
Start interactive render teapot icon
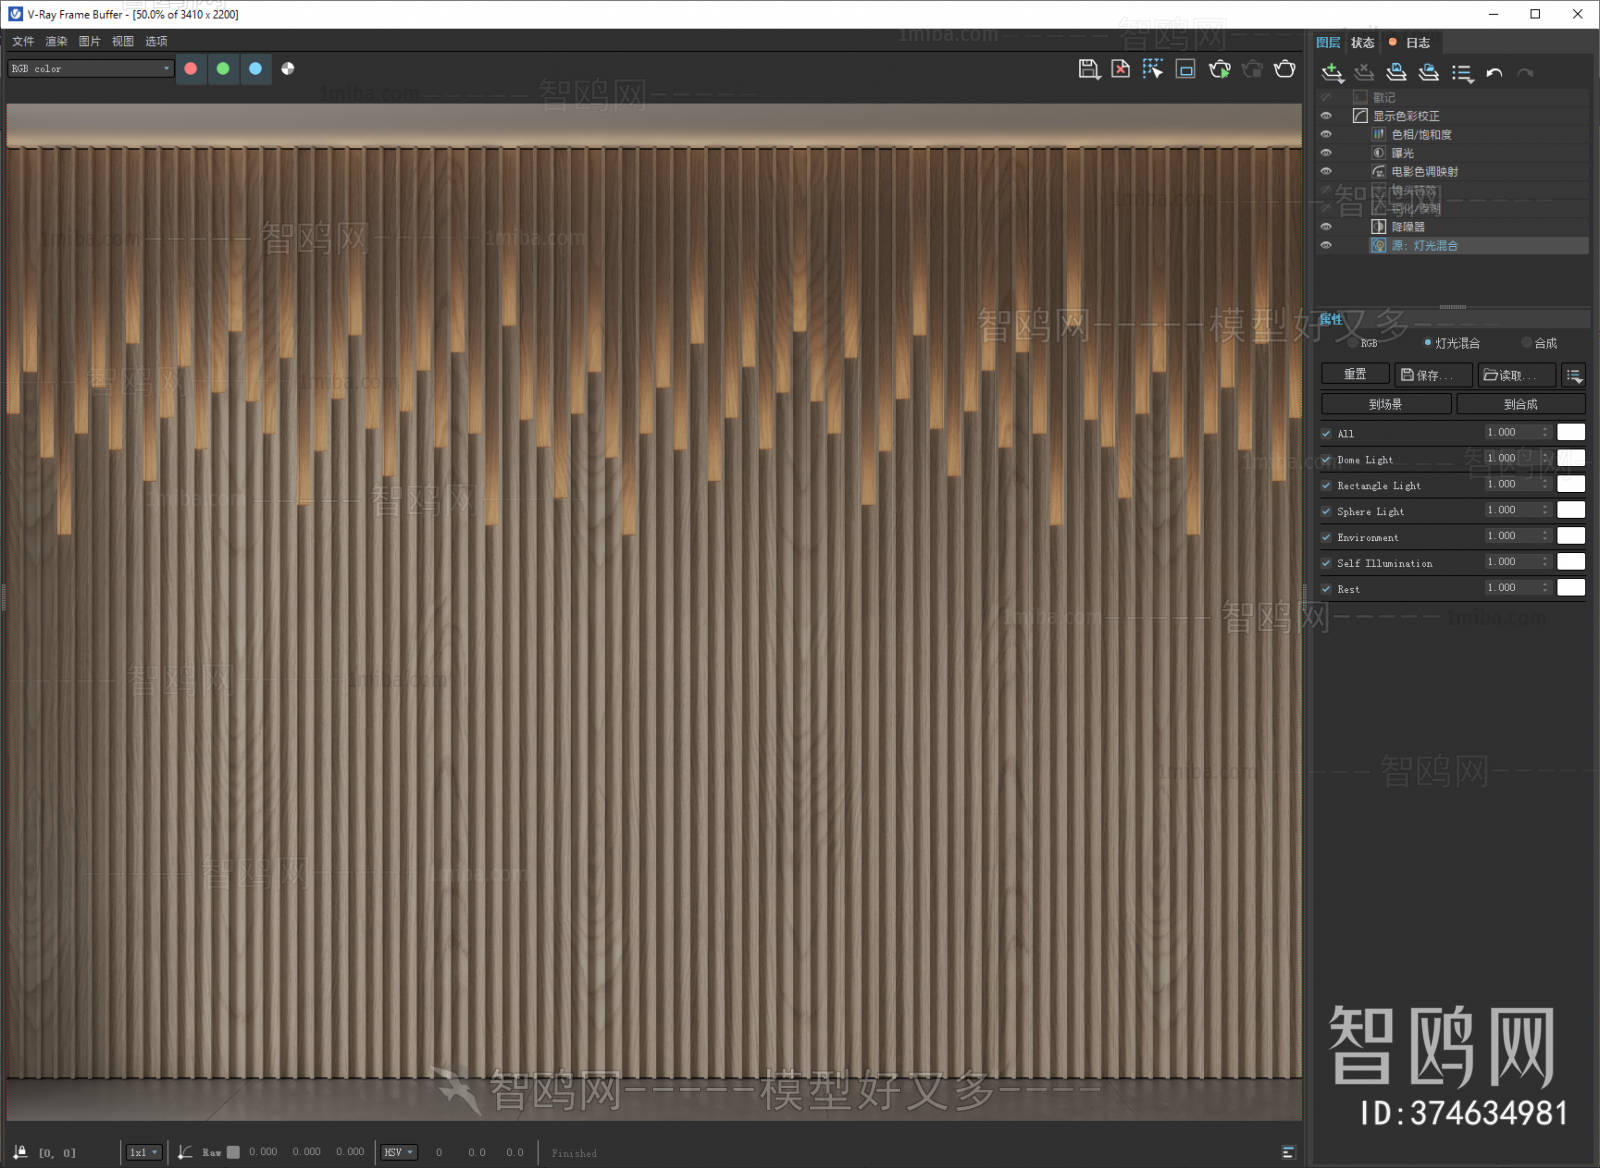click(x=1220, y=69)
